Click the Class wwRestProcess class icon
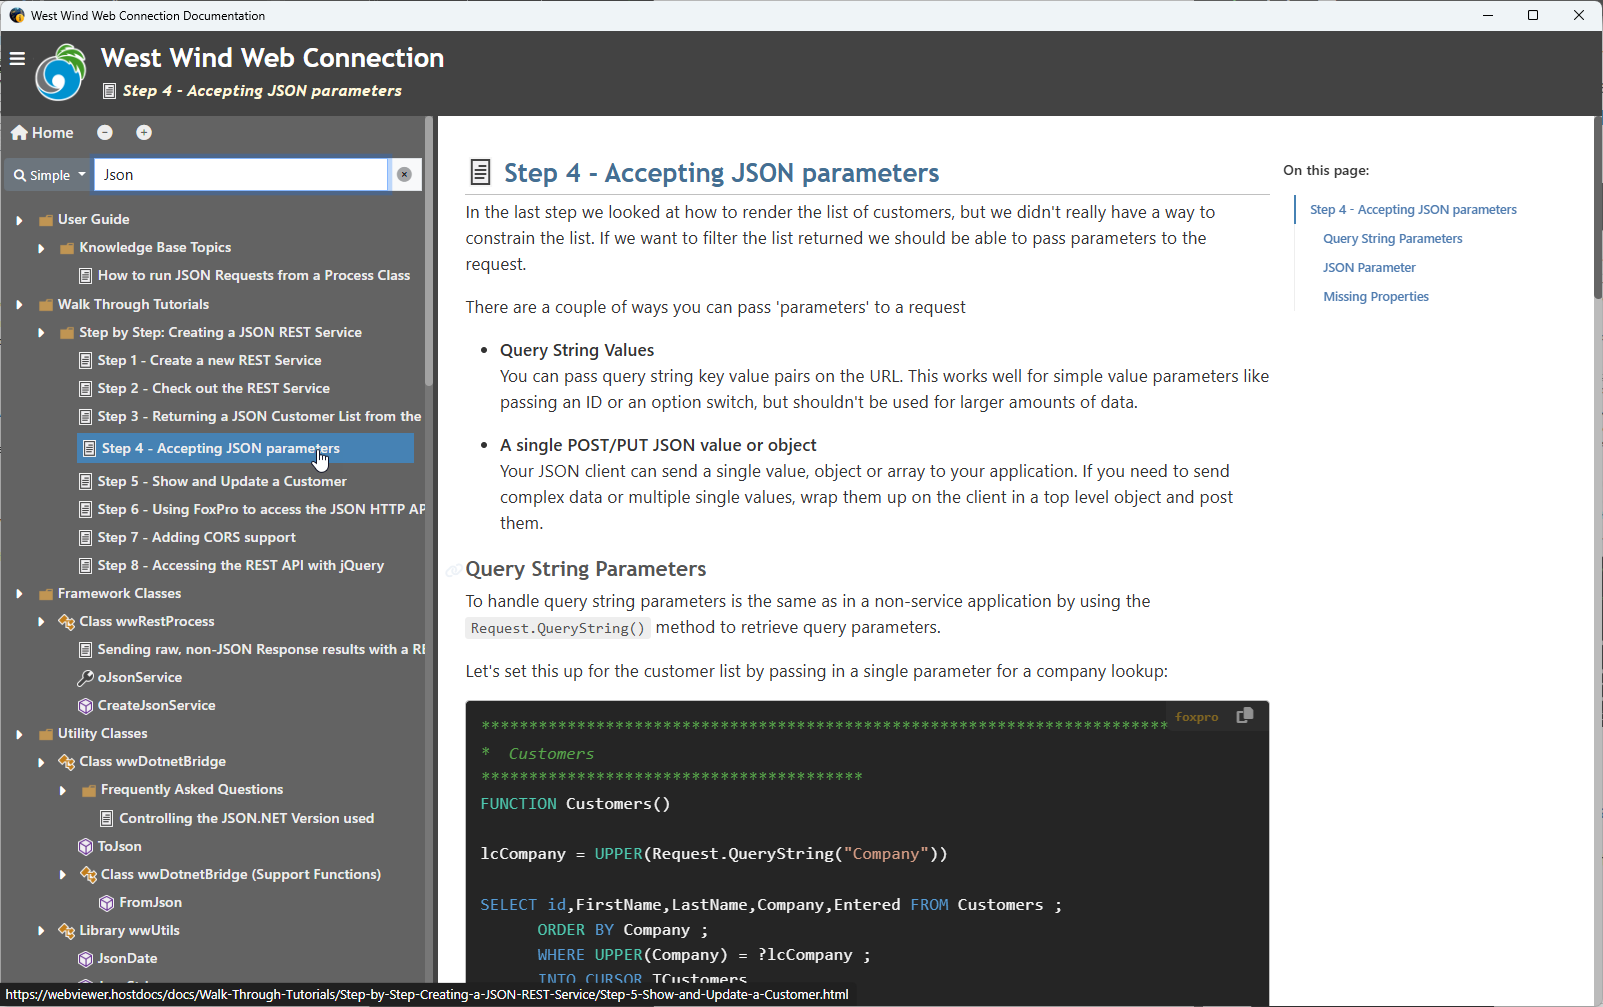Screen dimensions: 1603x1007 tap(67, 622)
